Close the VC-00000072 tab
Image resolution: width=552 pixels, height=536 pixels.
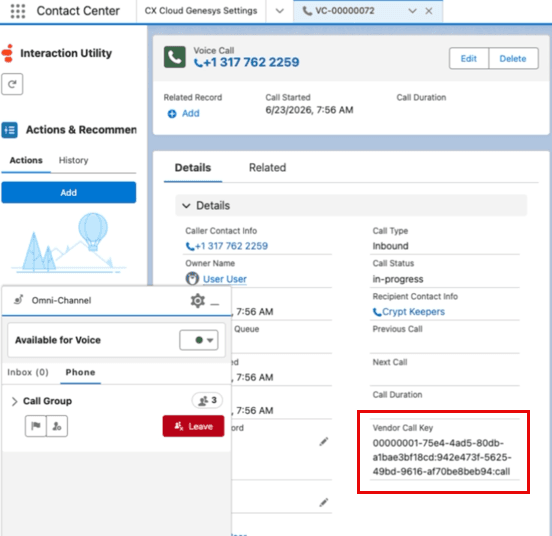428,11
